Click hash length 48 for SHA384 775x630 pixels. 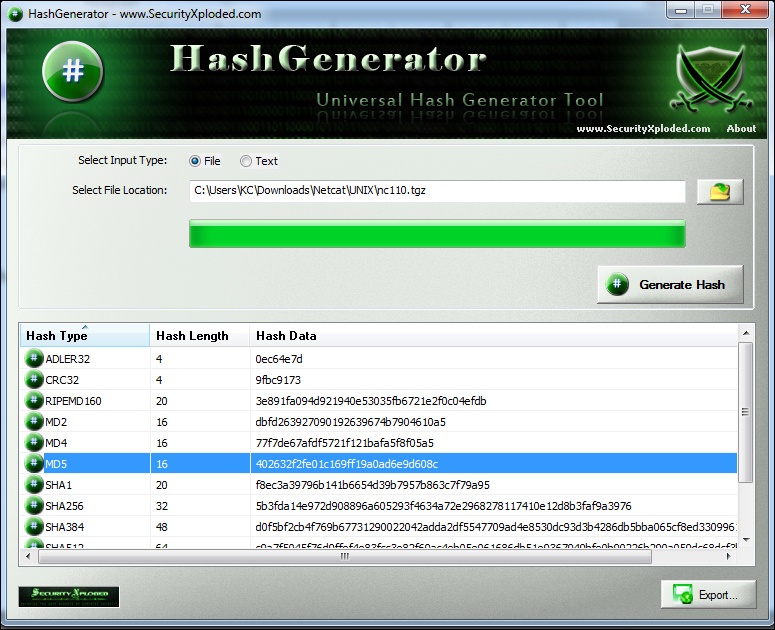(x=162, y=527)
